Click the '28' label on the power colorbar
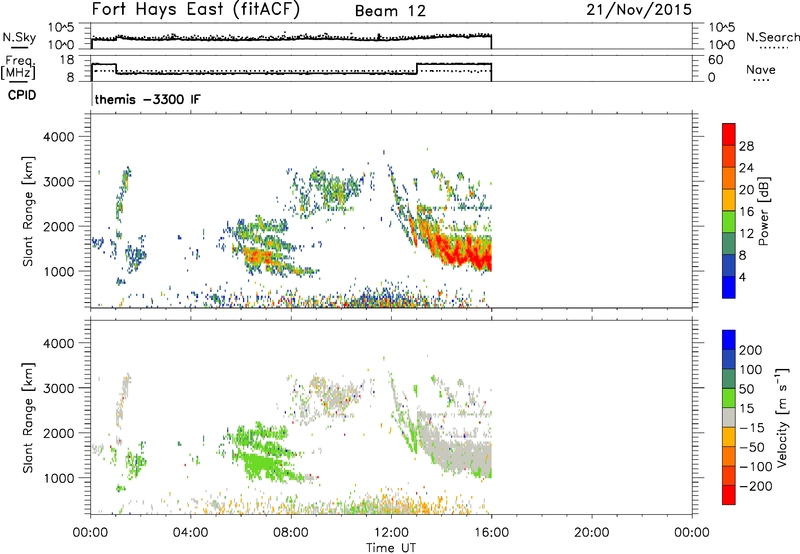 click(746, 146)
